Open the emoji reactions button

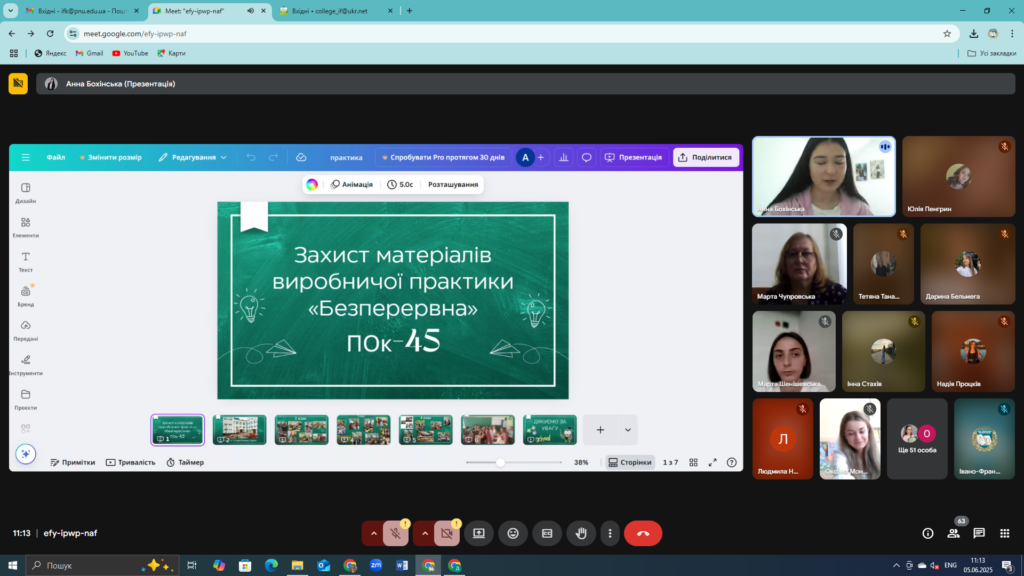[x=513, y=533]
